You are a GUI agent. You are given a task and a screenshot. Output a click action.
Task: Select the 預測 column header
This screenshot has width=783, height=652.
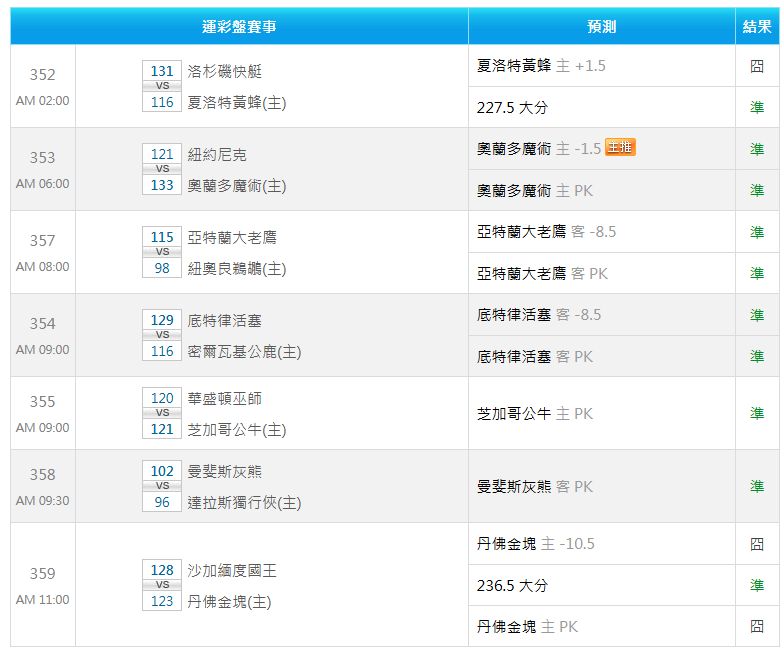[601, 27]
